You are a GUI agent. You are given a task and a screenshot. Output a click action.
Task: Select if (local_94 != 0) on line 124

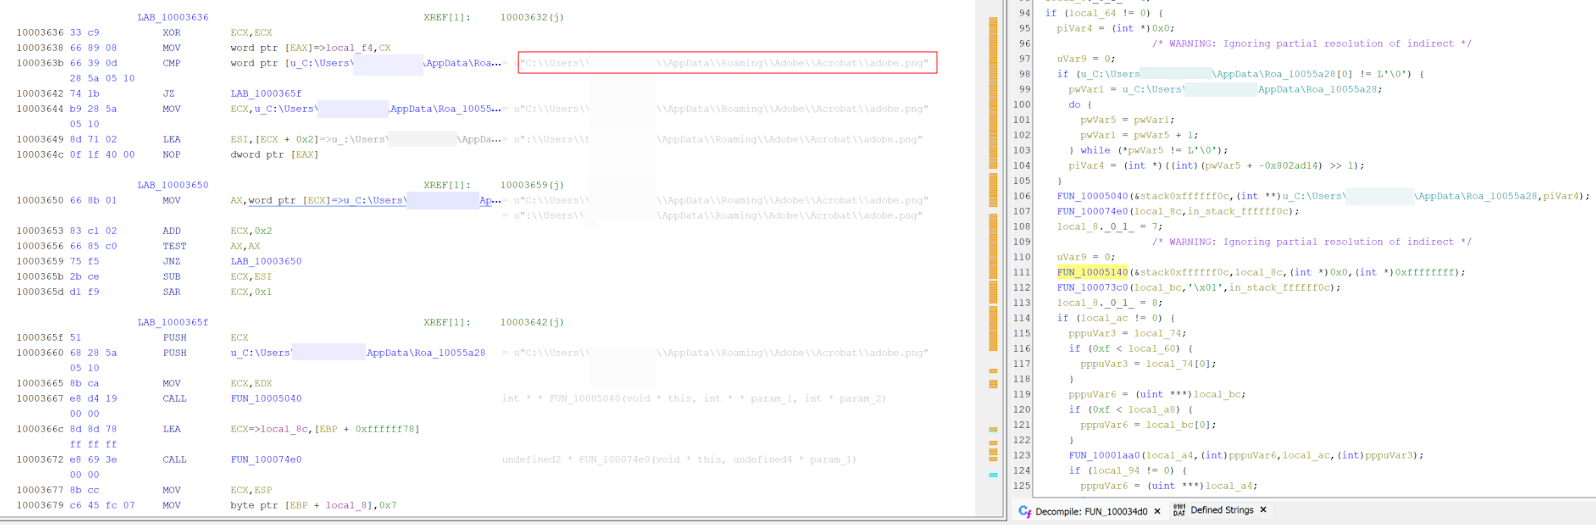(1128, 470)
